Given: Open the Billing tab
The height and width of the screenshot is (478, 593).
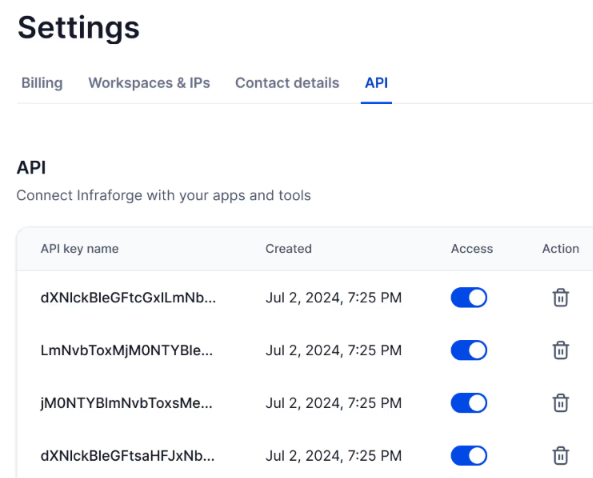Looking at the screenshot, I should pos(42,83).
